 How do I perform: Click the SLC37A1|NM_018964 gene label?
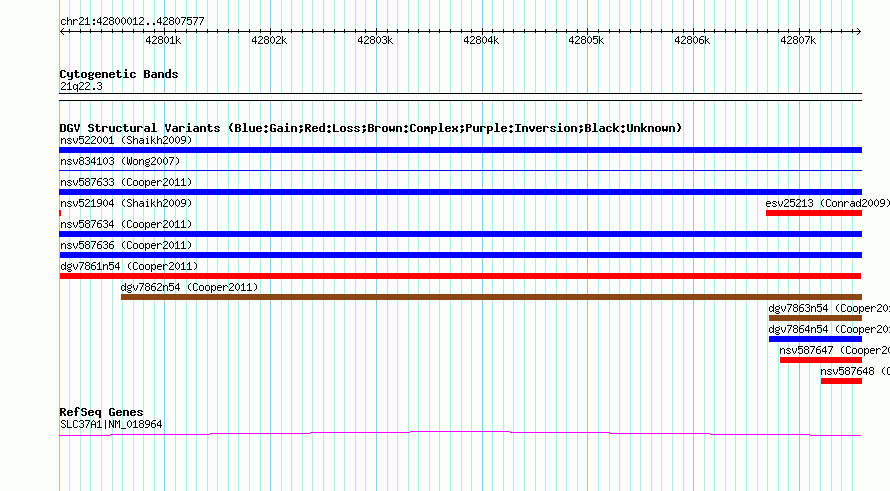(x=111, y=424)
